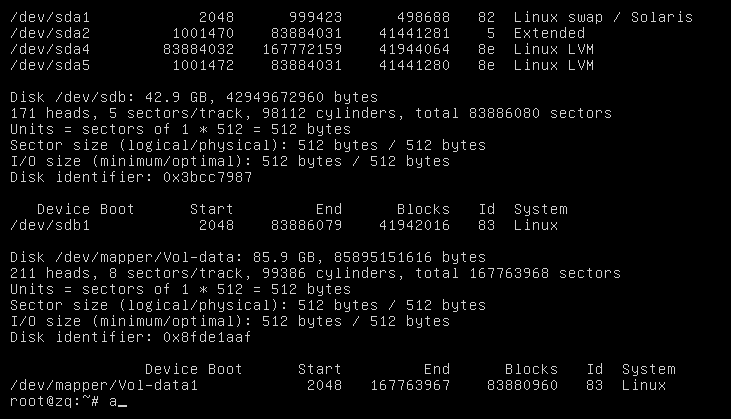Click the /dev/sda4 device name

click(45, 50)
